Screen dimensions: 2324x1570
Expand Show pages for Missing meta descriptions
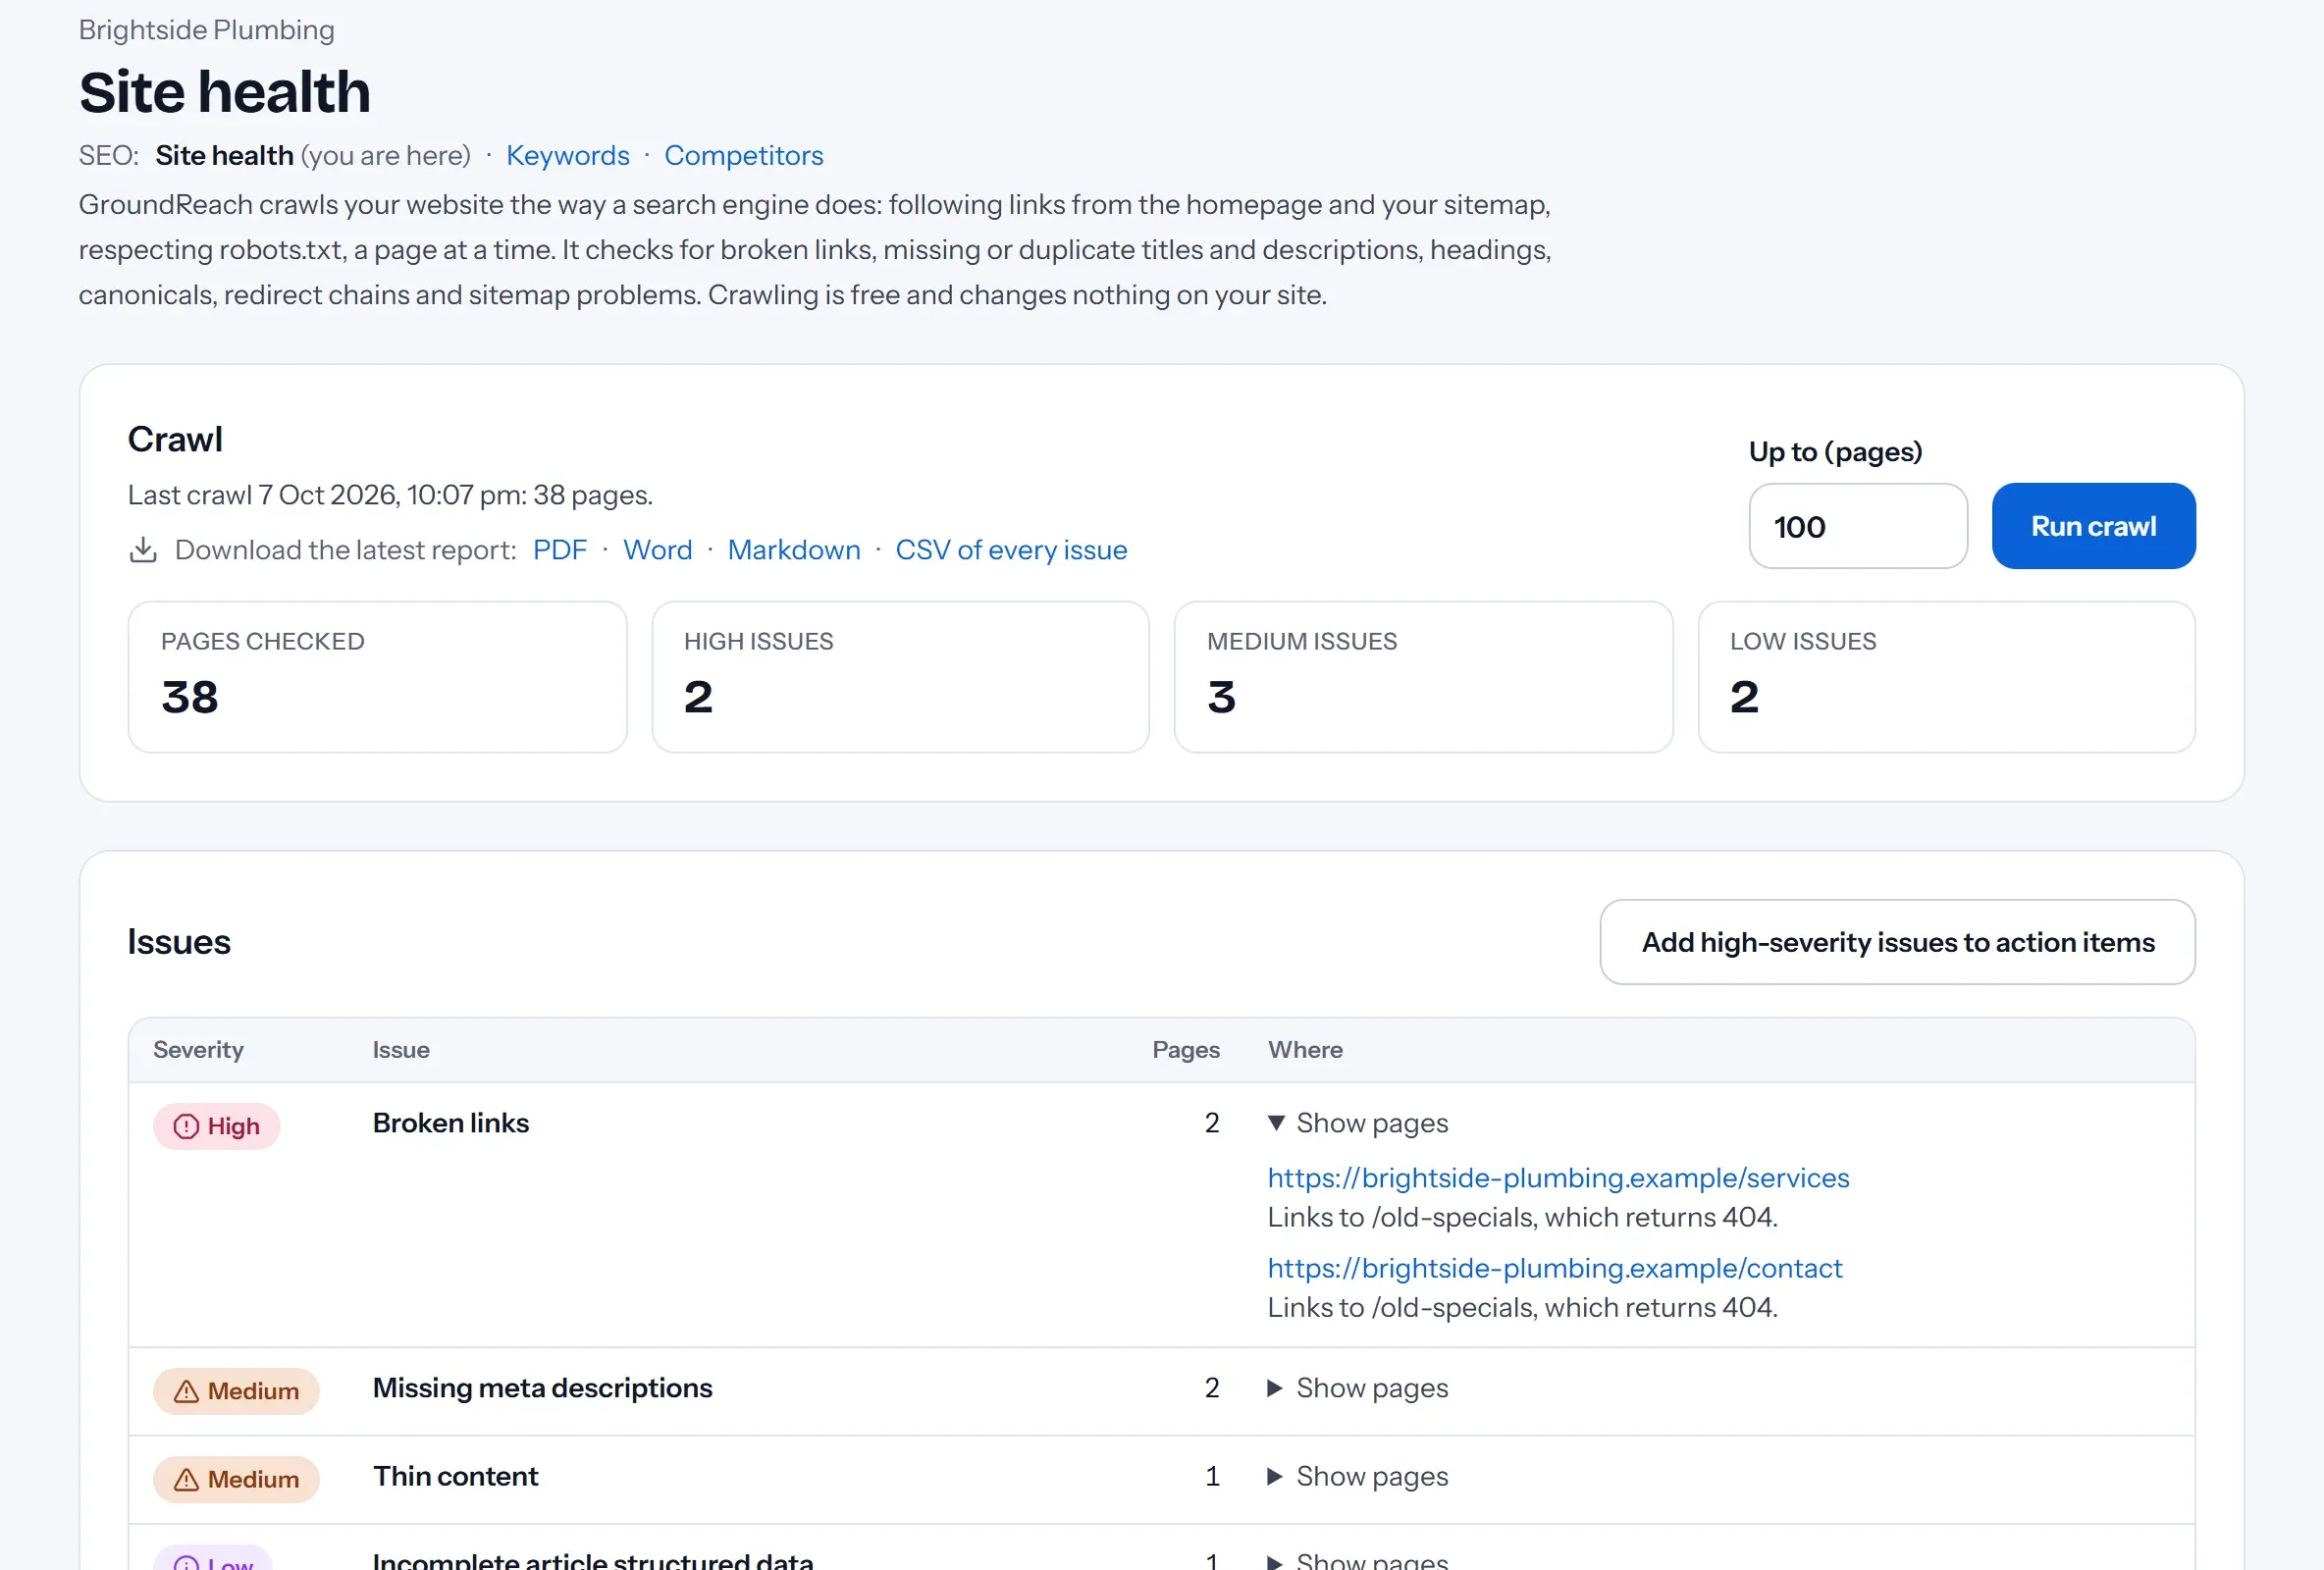[x=1357, y=1388]
